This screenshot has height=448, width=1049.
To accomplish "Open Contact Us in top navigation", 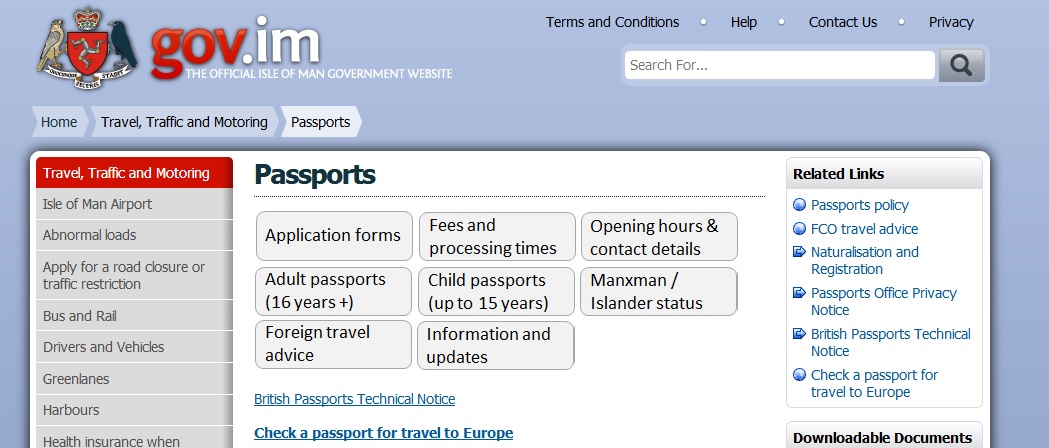I will tap(842, 22).
